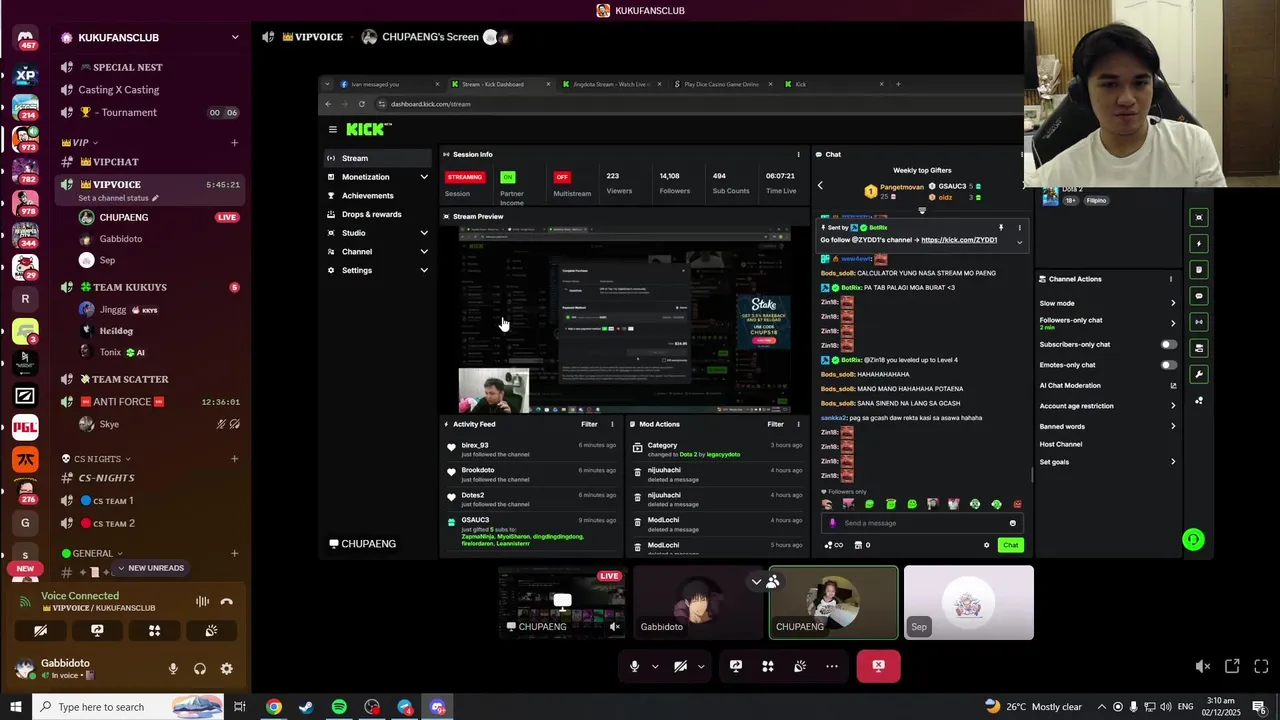Disconnect from voice with hang-up icon
Screen dimensions: 1280x720
tap(227, 602)
